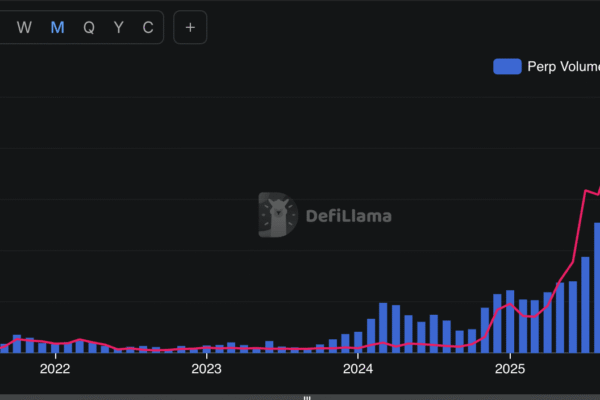The height and width of the screenshot is (400, 600).
Task: Click the 2025 x-axis label
Action: point(509,369)
